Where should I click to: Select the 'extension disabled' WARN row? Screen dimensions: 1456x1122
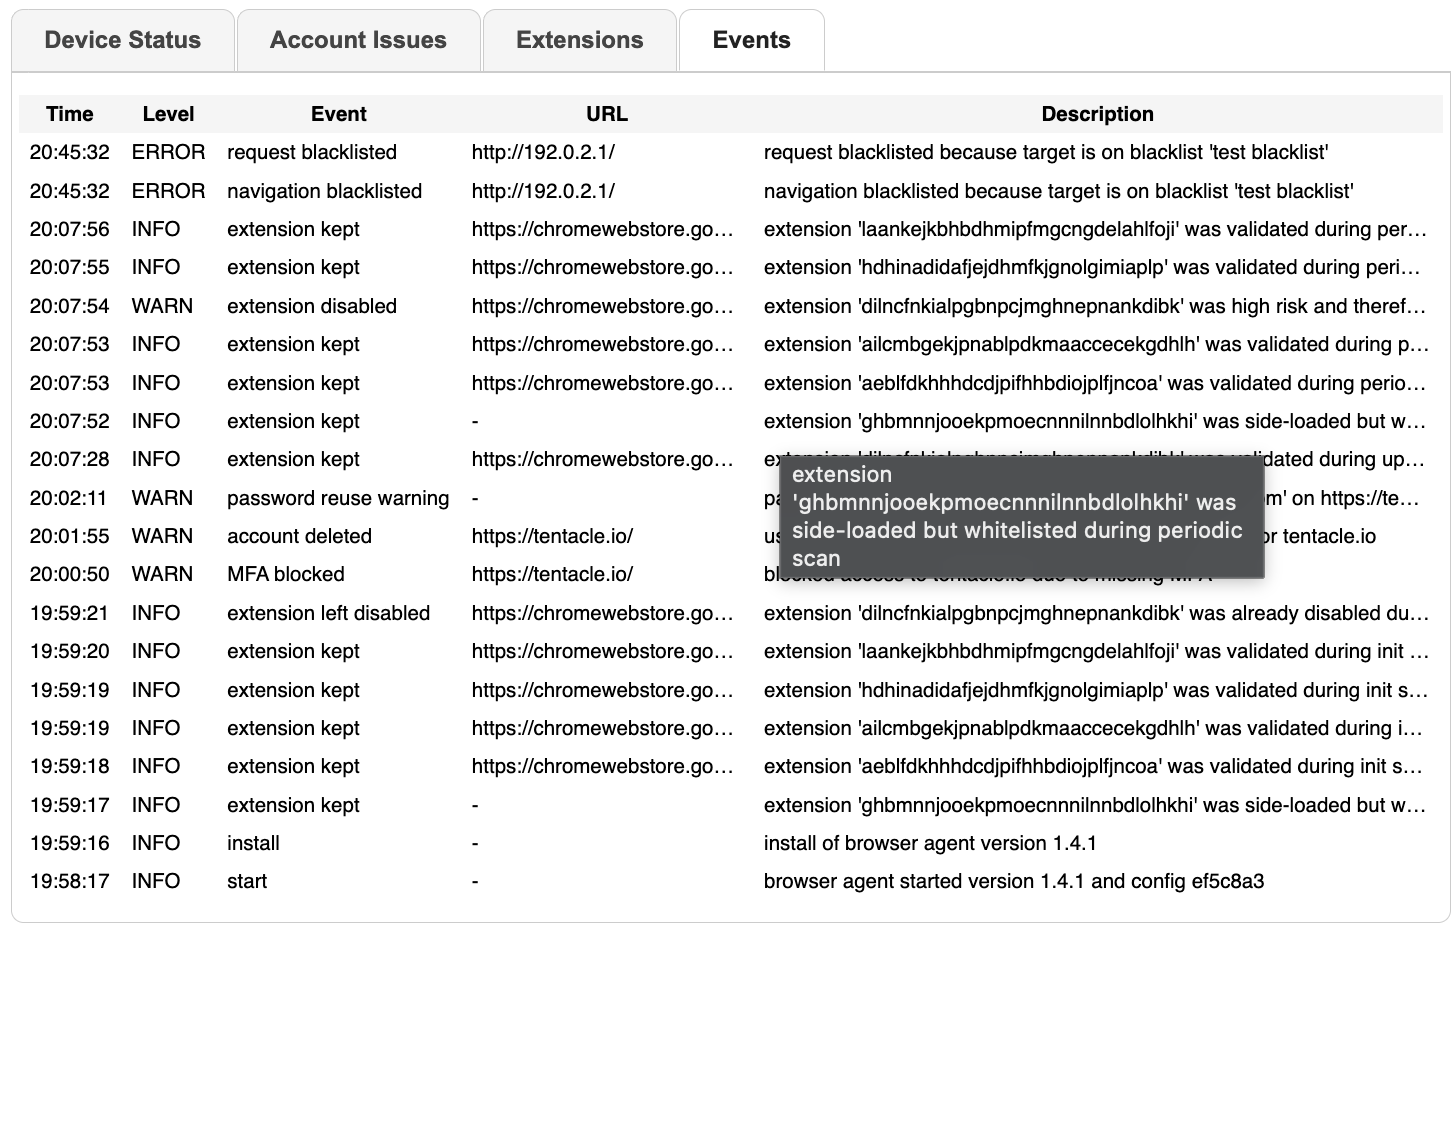pos(311,306)
